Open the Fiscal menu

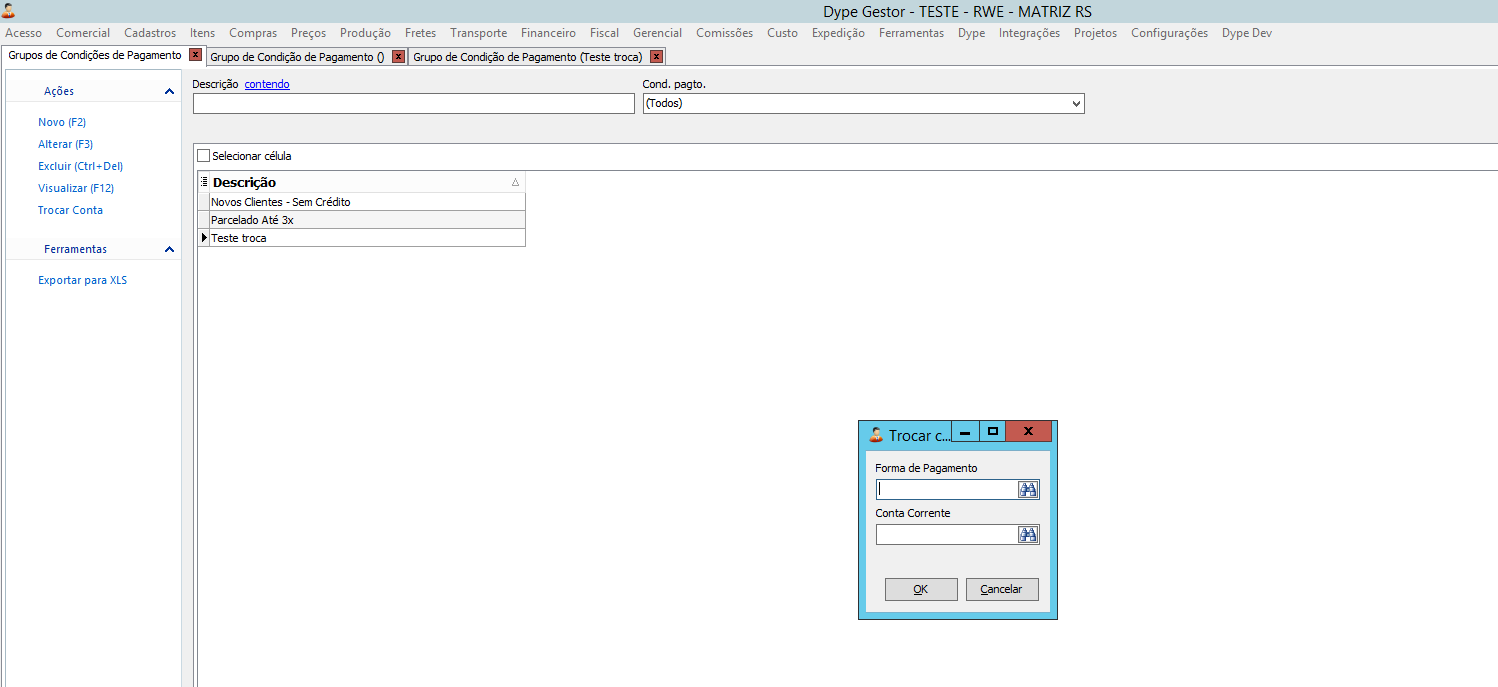click(604, 33)
